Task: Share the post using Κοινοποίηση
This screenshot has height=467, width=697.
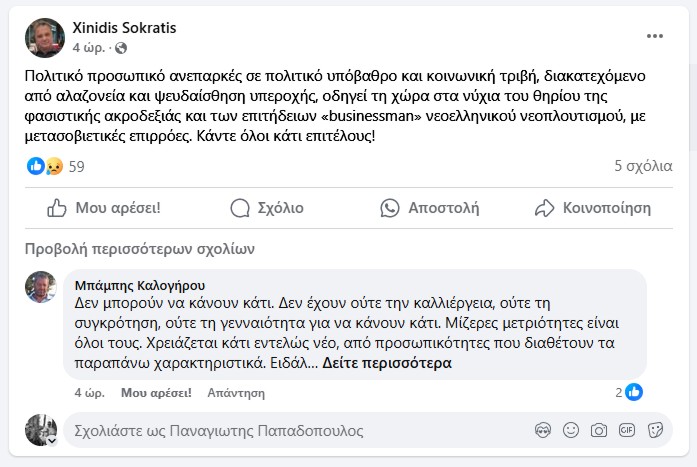Action: 592,208
